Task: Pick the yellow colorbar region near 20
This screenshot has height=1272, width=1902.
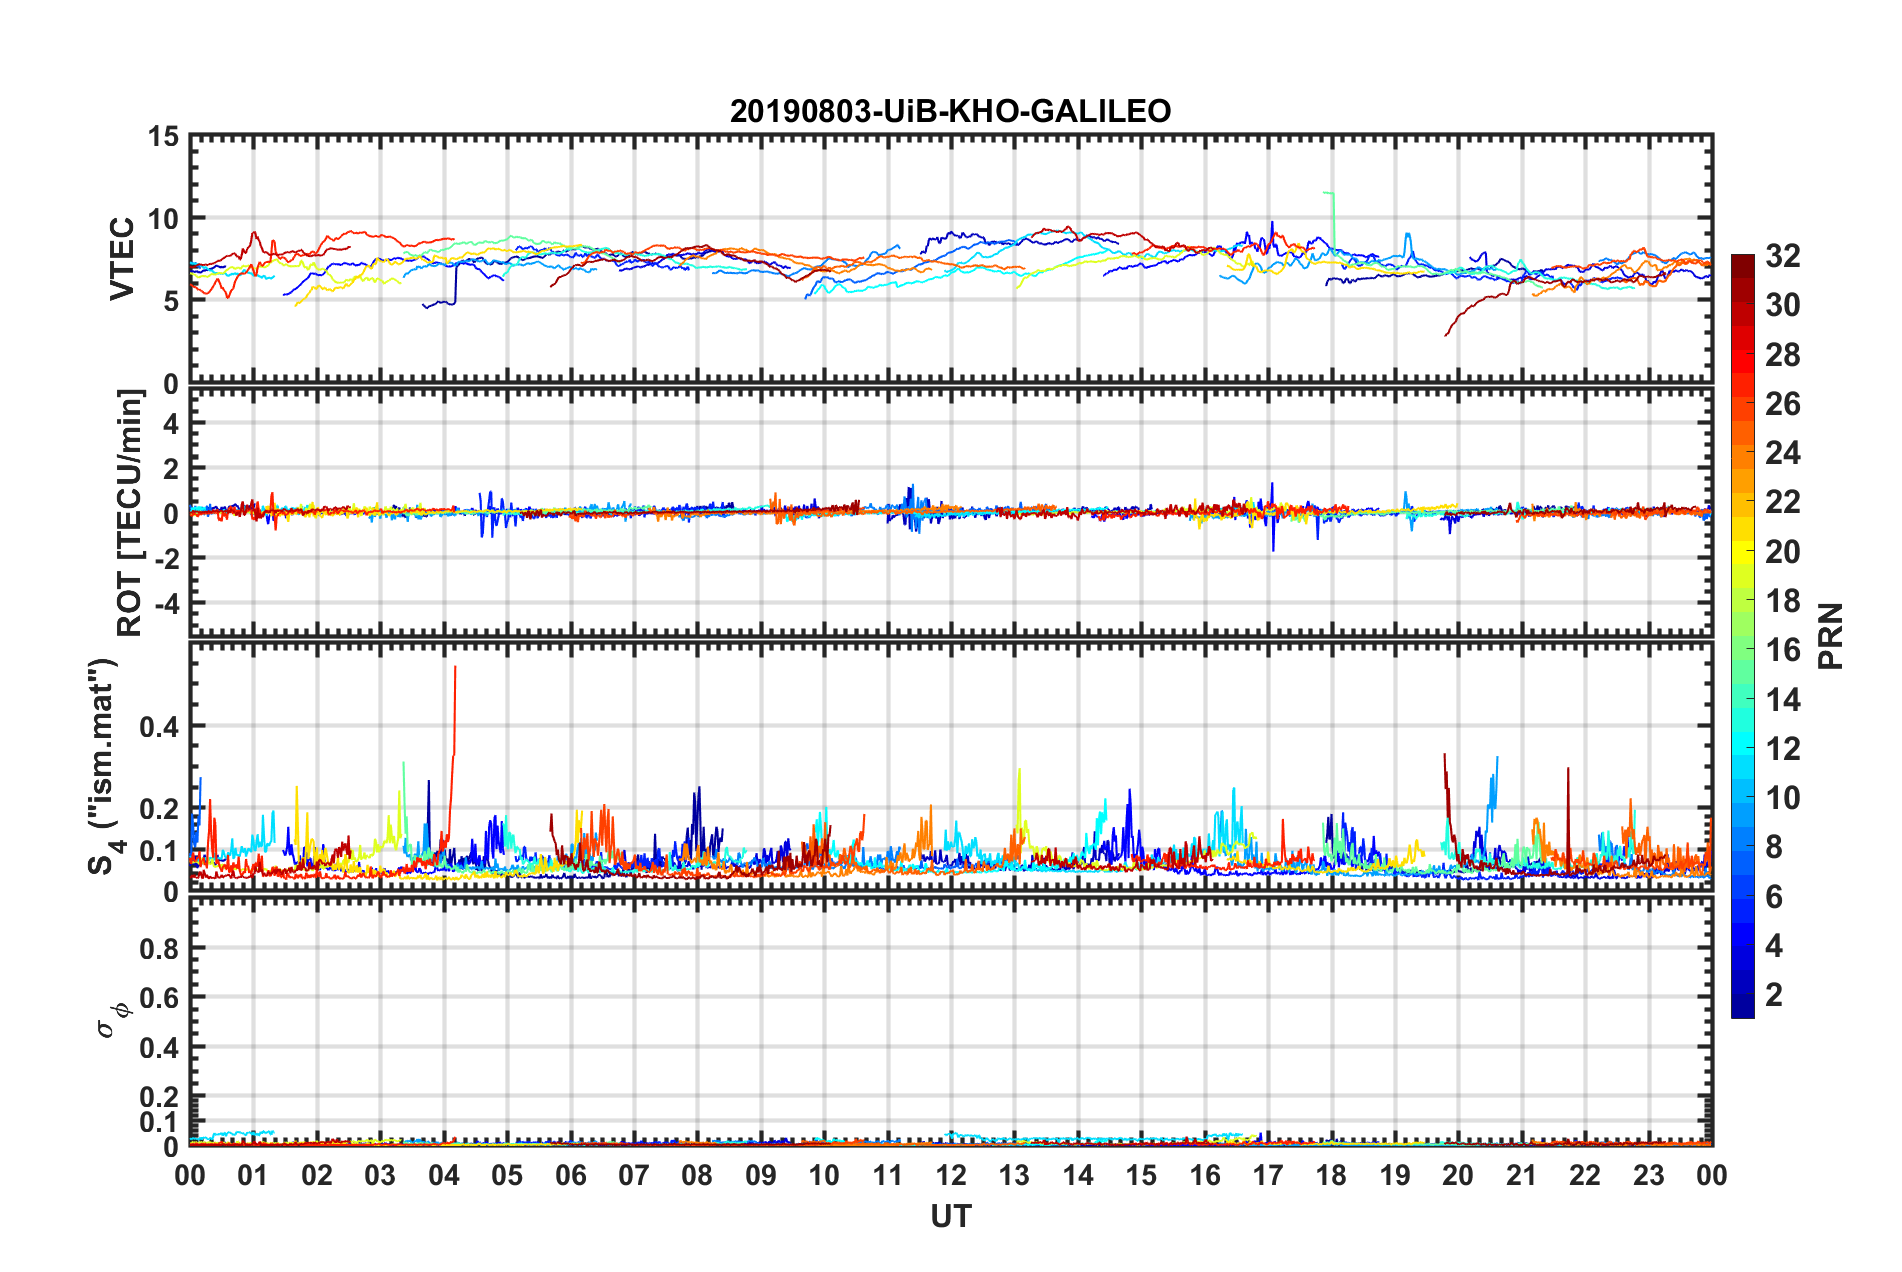Action: [x=1742, y=551]
